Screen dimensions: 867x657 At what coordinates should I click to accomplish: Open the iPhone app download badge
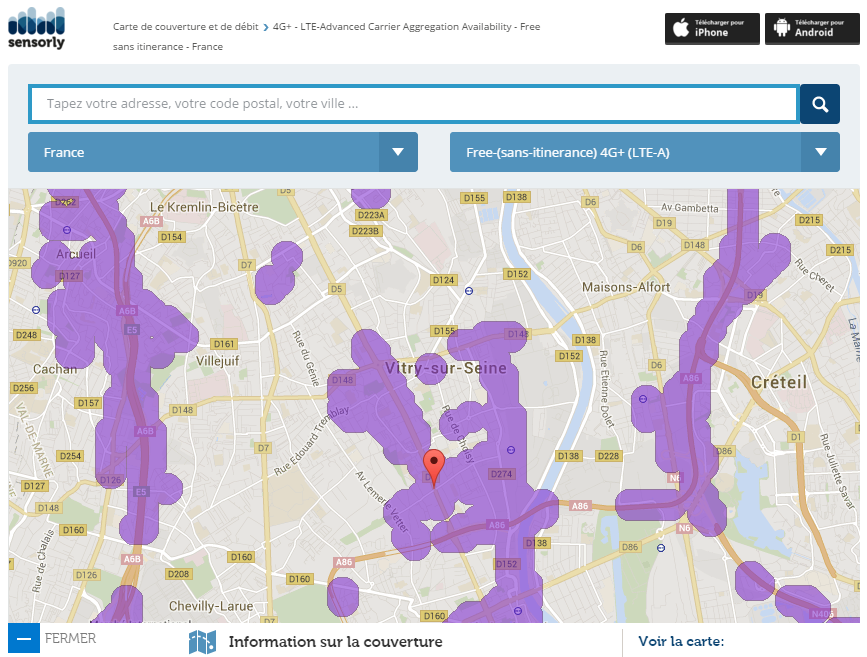click(x=712, y=28)
